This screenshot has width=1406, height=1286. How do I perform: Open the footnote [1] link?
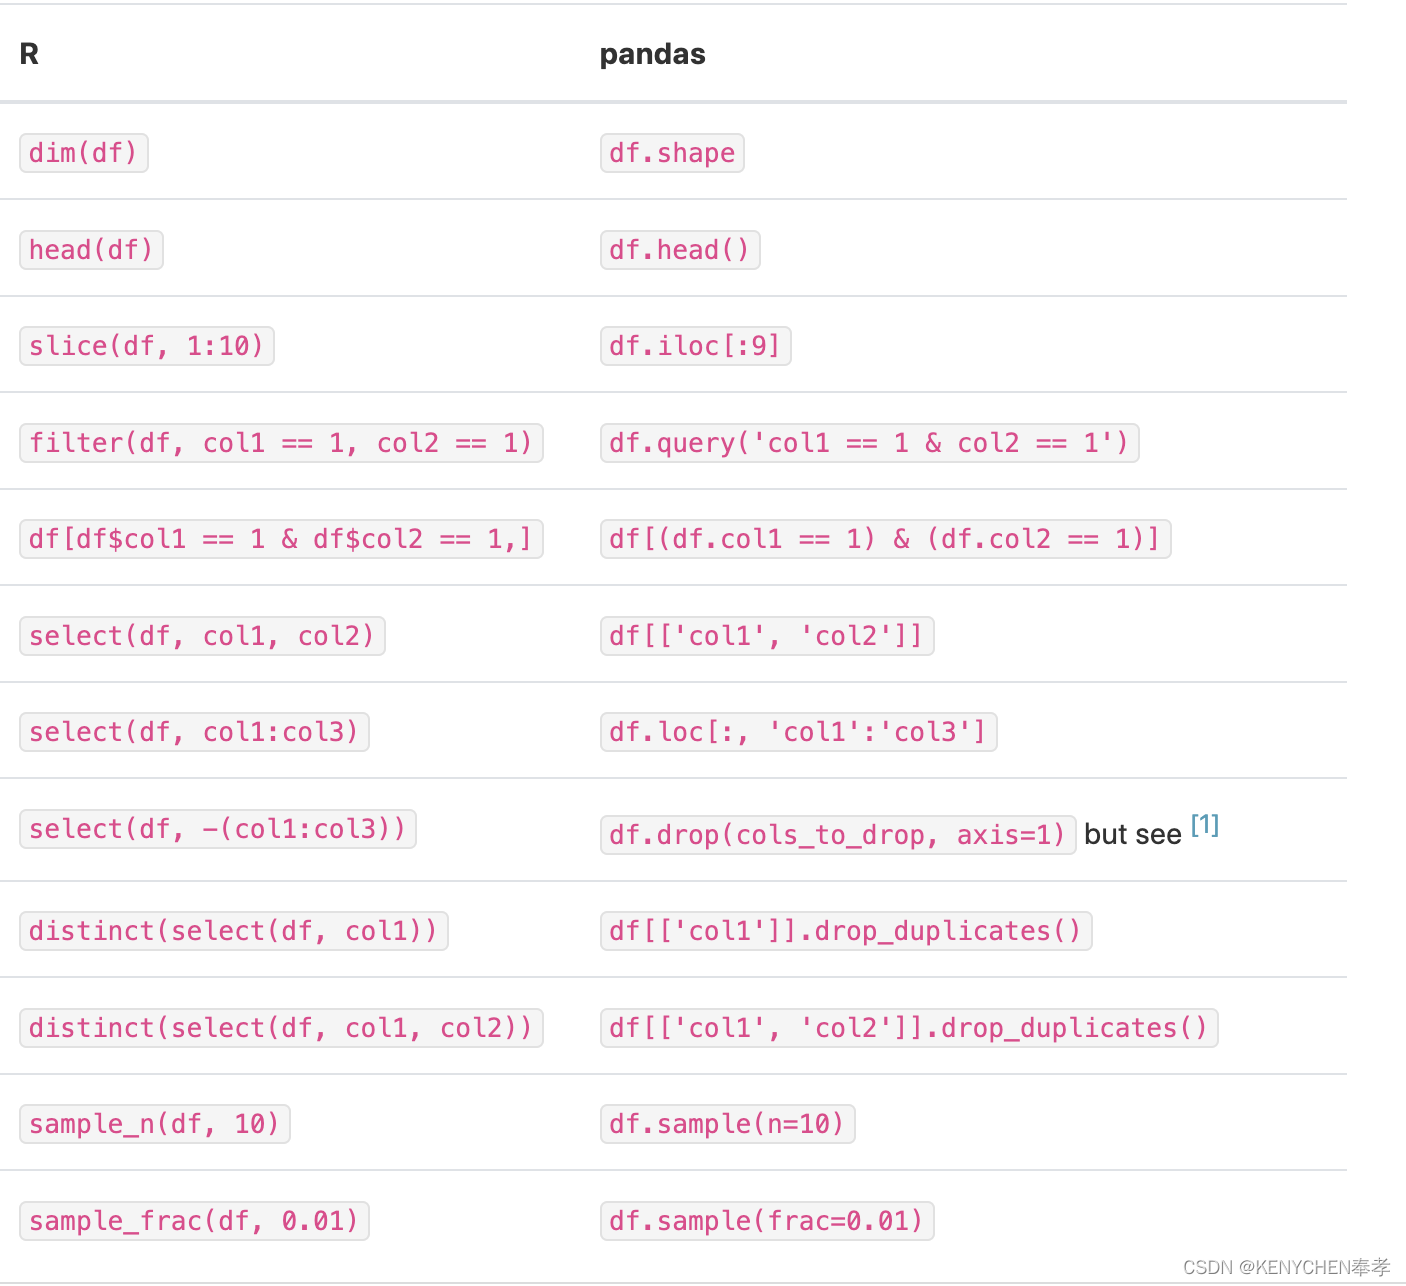tap(1205, 826)
